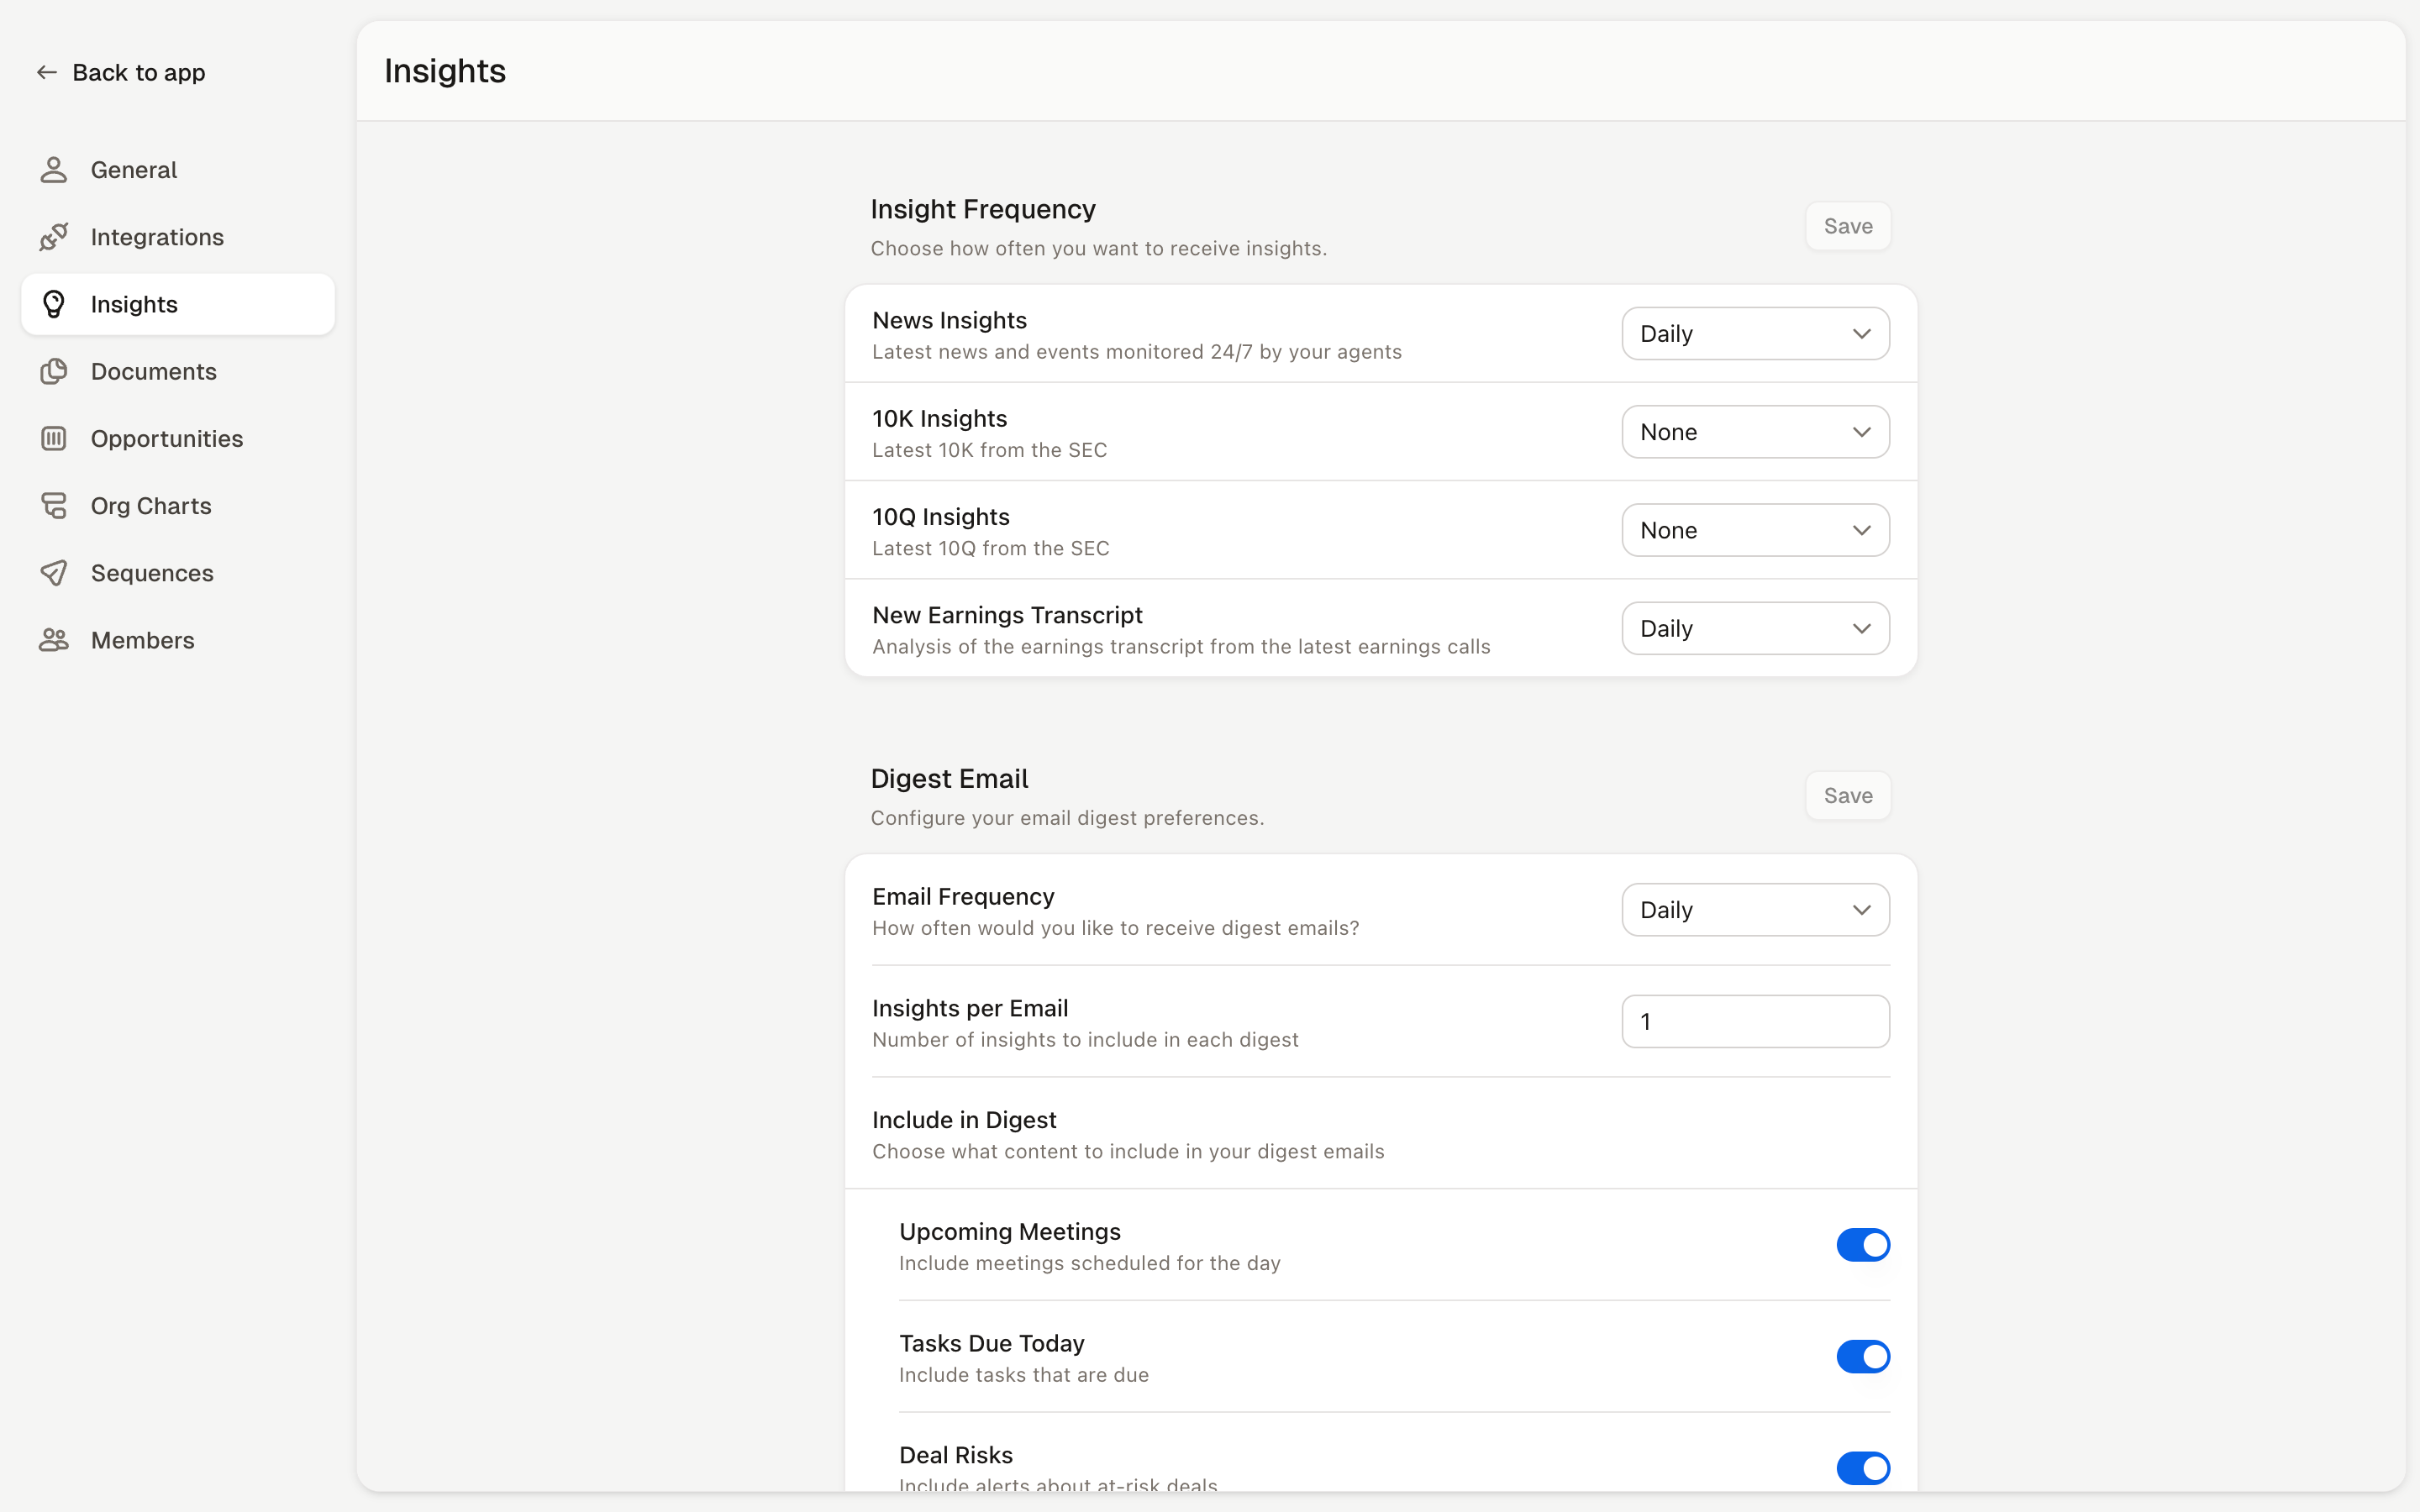The image size is (2420, 1512).
Task: Navigate to Org Charts
Action: (178, 506)
